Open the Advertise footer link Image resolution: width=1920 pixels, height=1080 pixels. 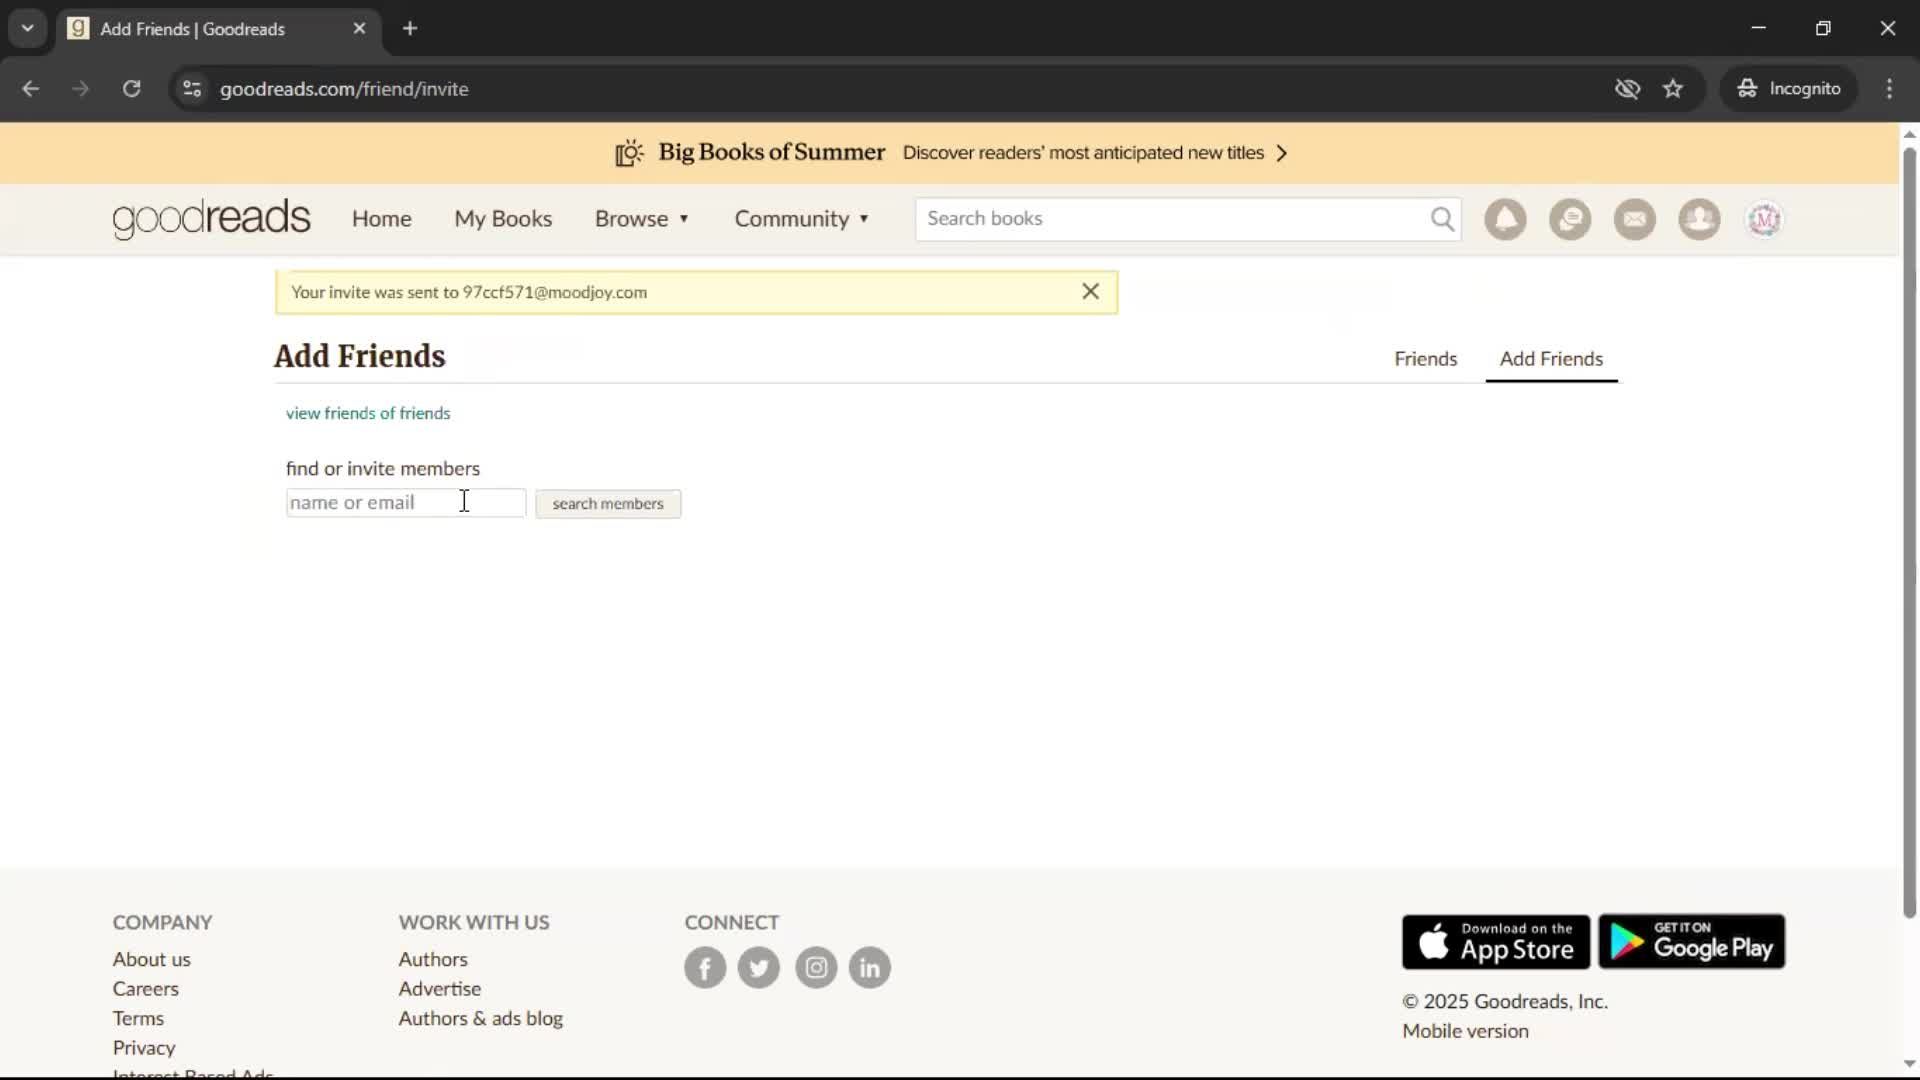point(440,989)
